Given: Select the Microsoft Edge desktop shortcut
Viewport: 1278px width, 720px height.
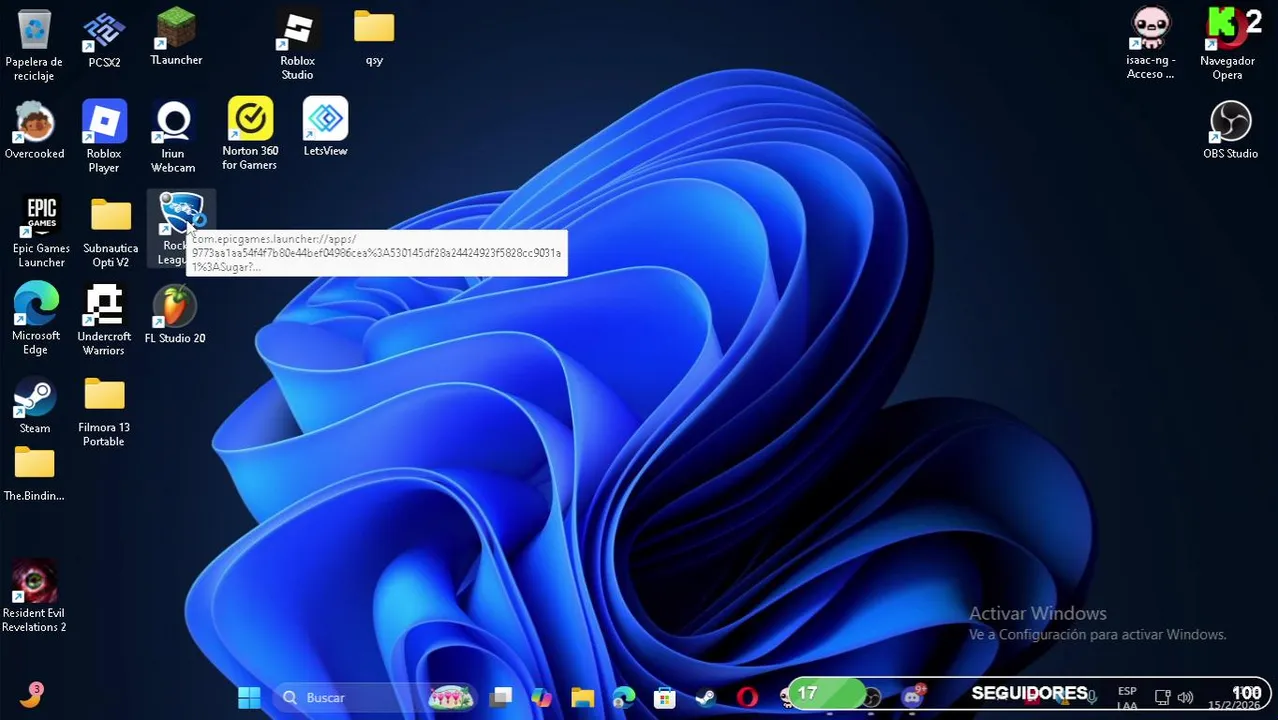Looking at the screenshot, I should click(x=36, y=320).
